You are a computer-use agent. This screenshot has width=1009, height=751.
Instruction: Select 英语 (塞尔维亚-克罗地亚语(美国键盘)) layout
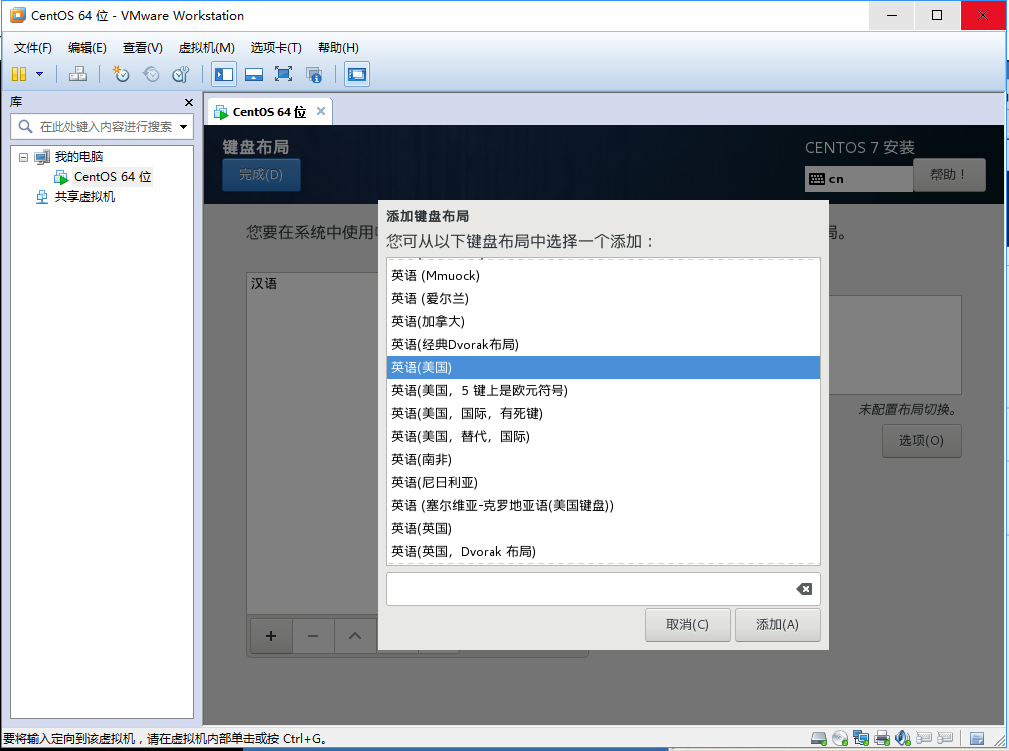[x=603, y=505]
